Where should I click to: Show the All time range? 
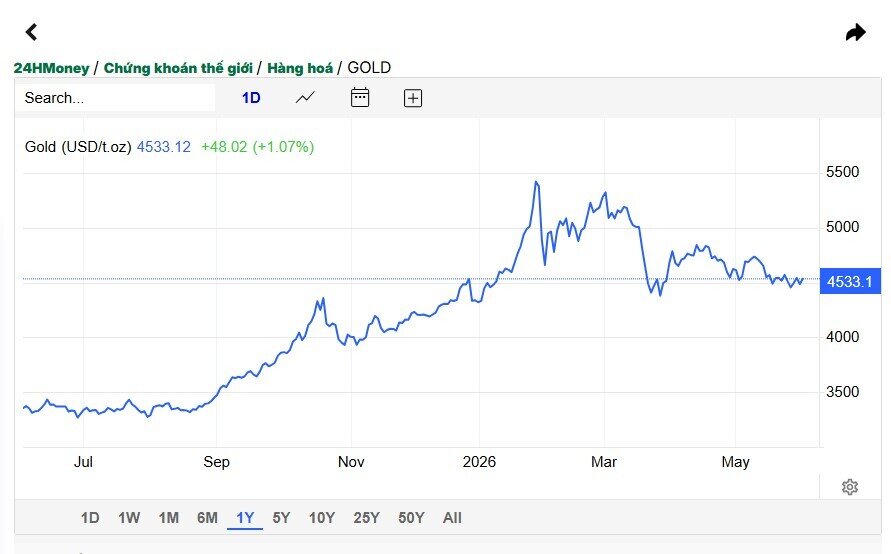(452, 518)
